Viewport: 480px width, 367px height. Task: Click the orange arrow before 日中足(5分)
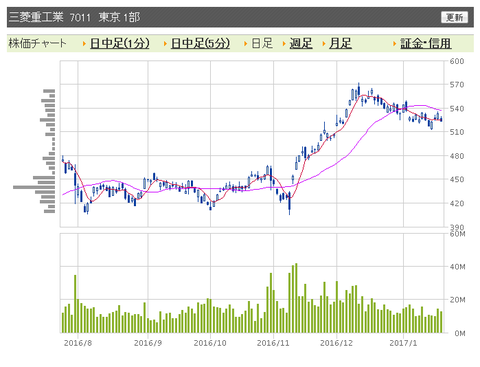(x=165, y=44)
